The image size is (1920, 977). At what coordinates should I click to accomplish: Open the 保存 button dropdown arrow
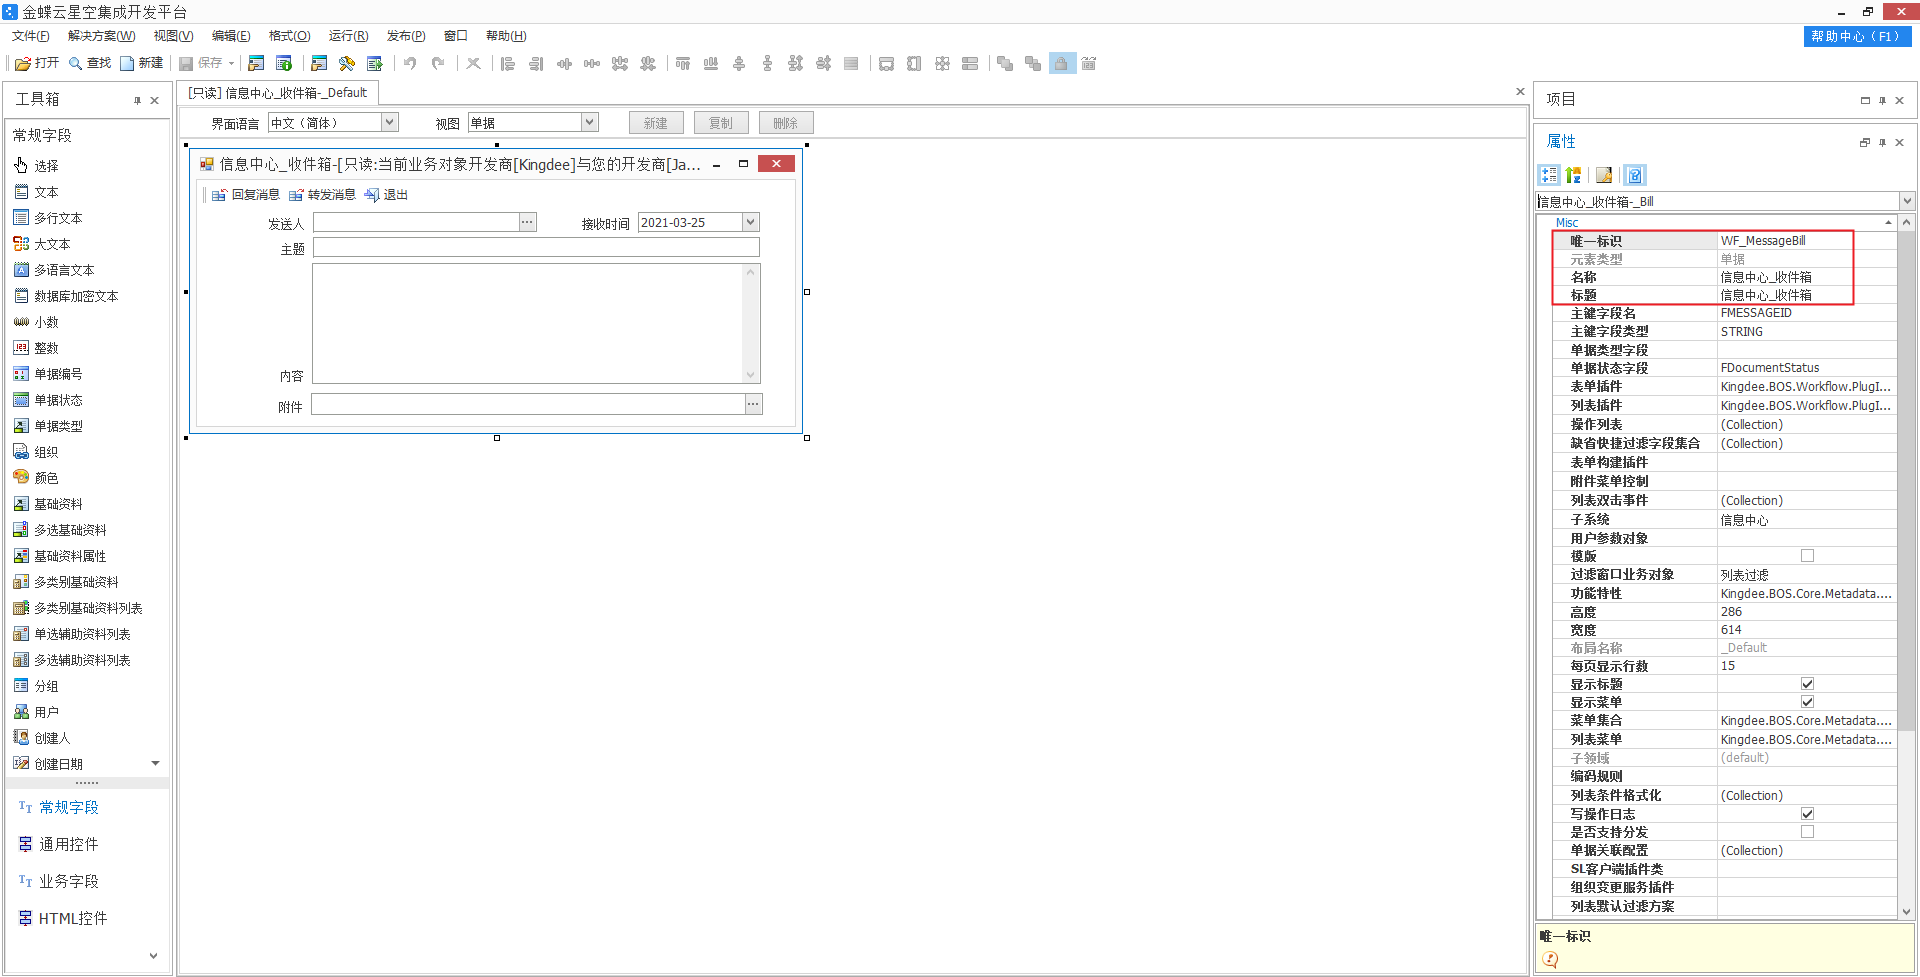coord(231,63)
